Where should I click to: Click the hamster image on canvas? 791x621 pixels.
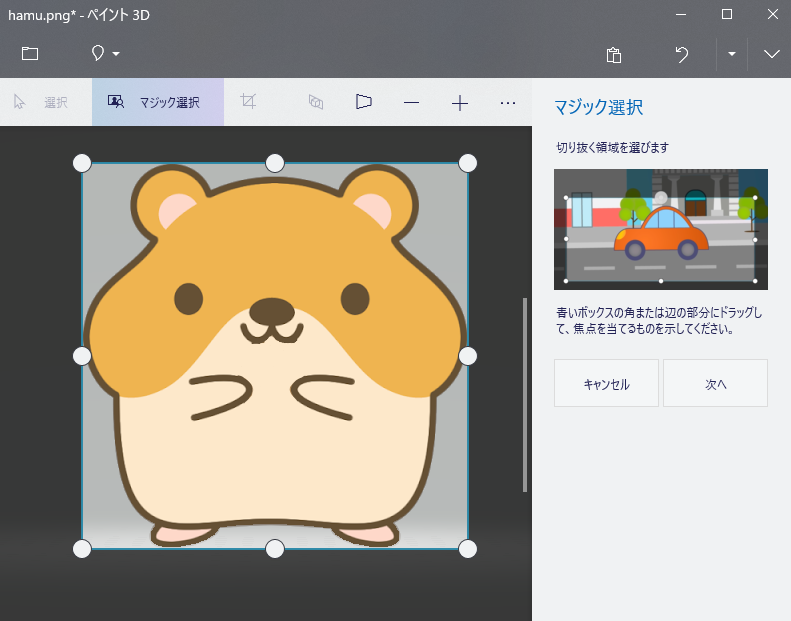point(275,356)
